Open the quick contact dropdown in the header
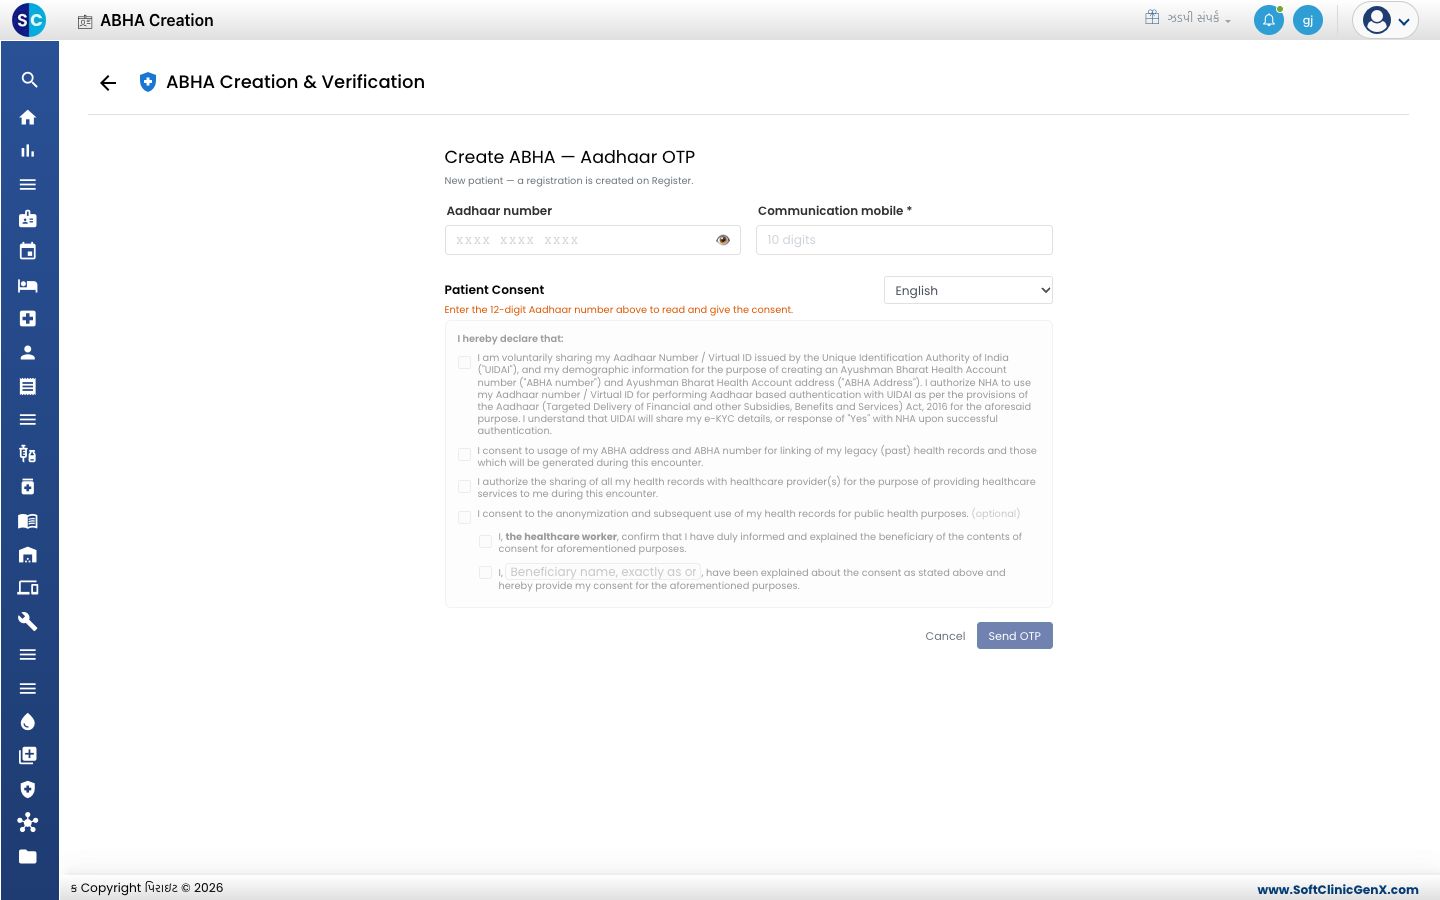 coord(1188,18)
